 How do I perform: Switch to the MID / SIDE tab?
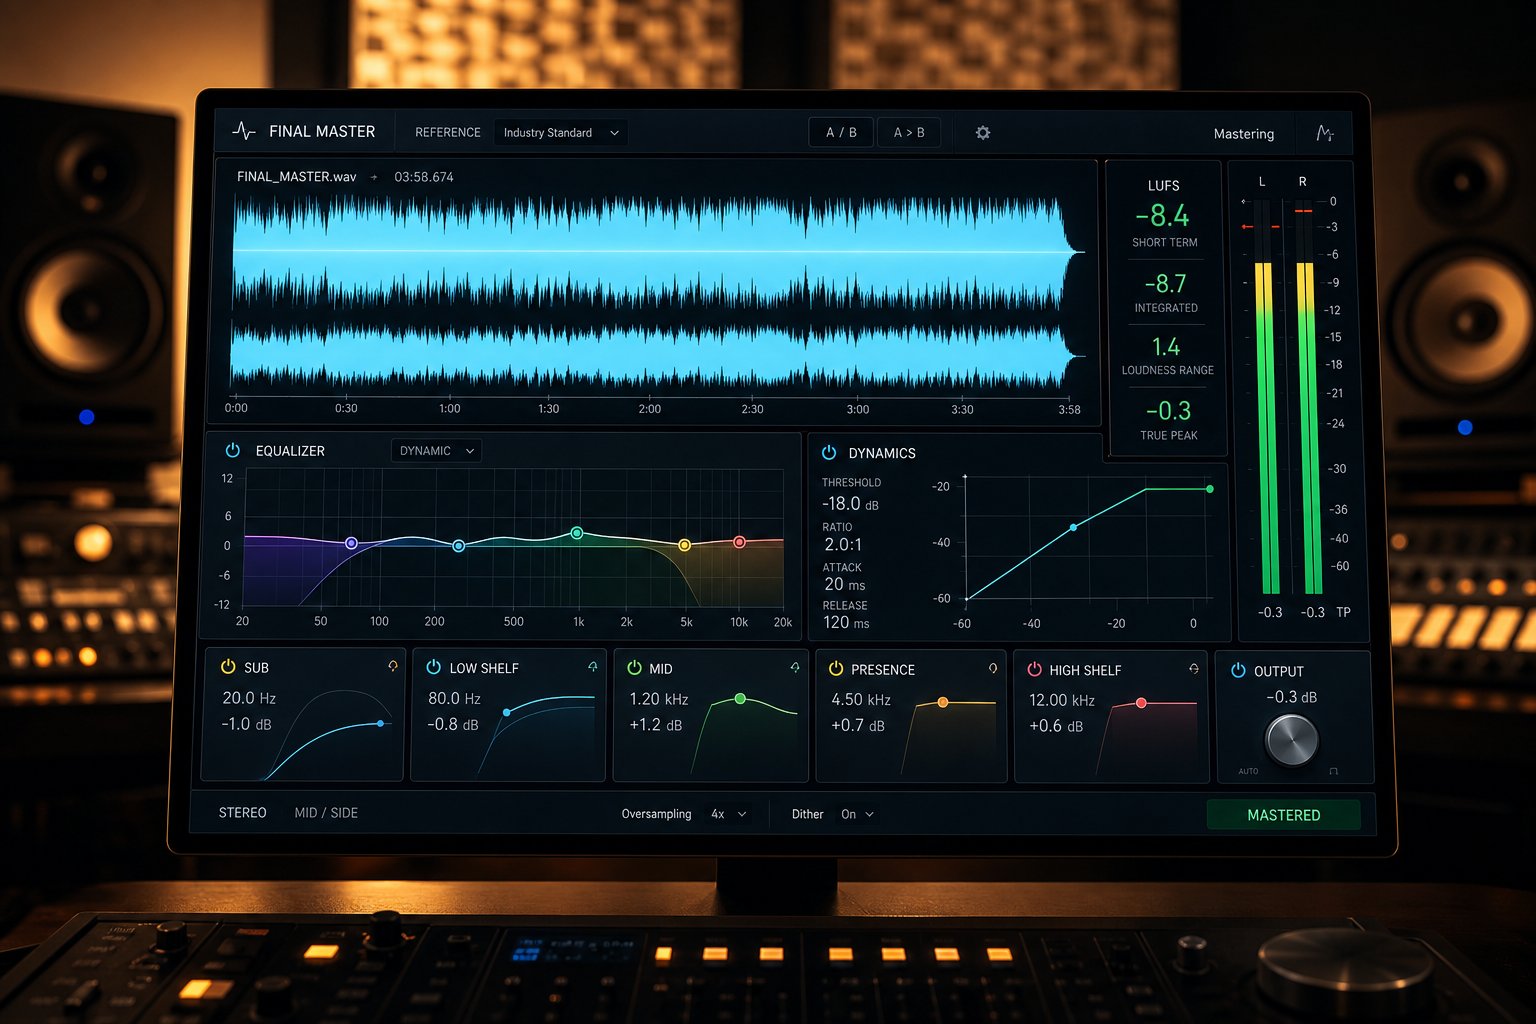[x=326, y=813]
